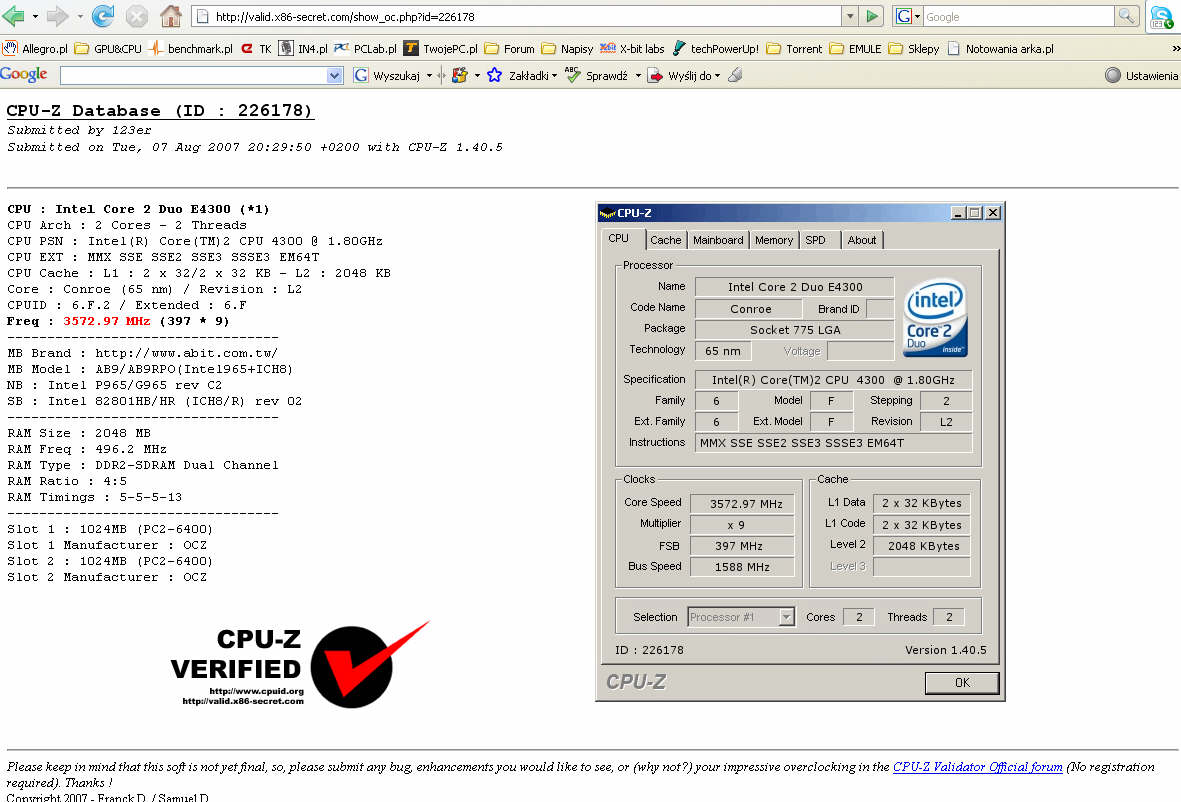Reload the page with the blue refresh icon

point(102,16)
